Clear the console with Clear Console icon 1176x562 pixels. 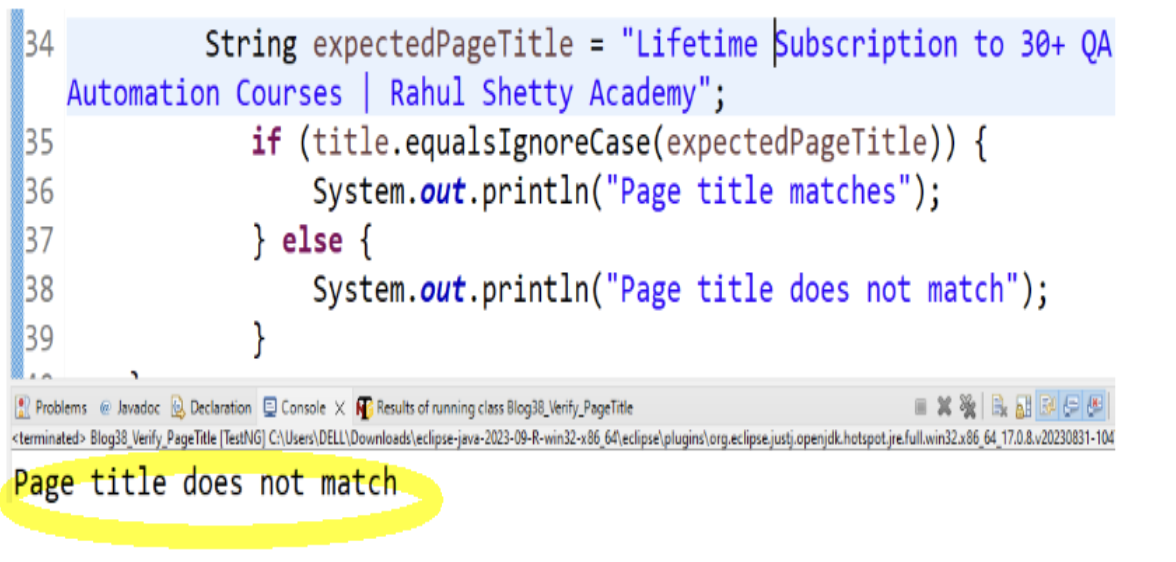pyautogui.click(x=998, y=407)
